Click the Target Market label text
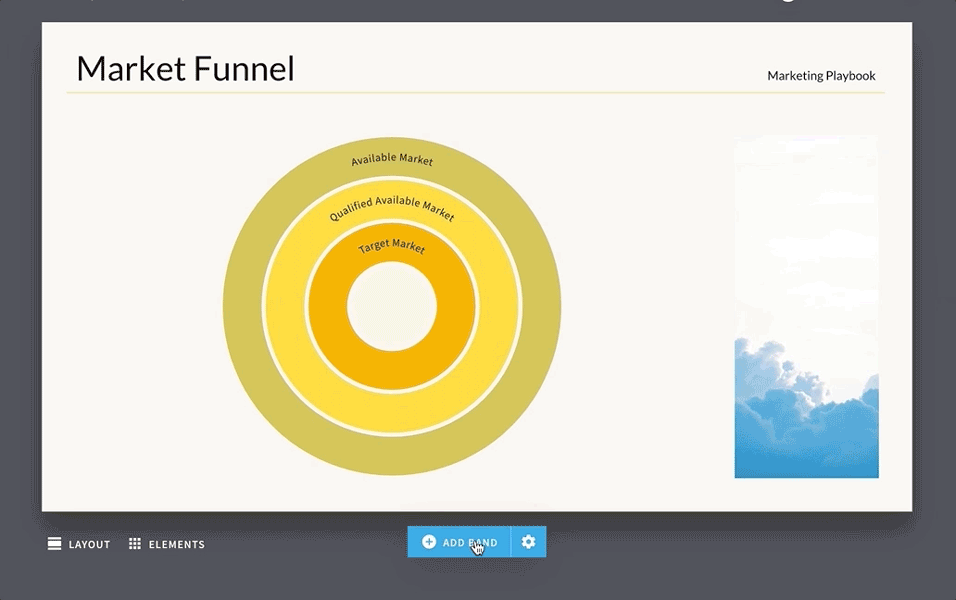The image size is (956, 600). pyautogui.click(x=392, y=246)
